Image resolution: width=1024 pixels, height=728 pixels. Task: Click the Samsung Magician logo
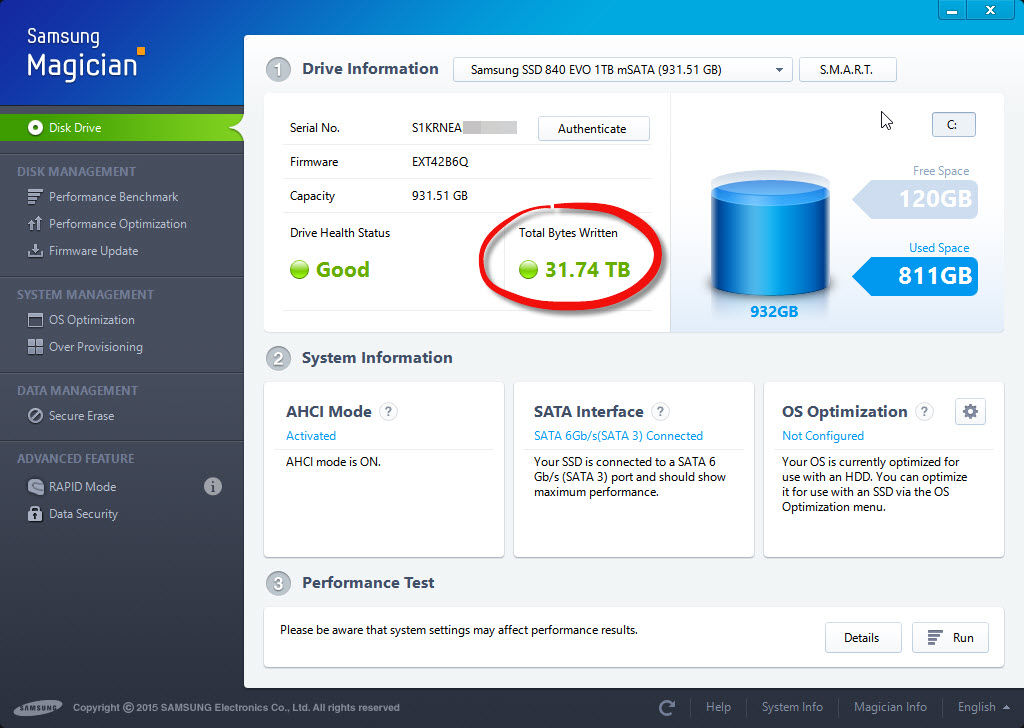coord(85,54)
